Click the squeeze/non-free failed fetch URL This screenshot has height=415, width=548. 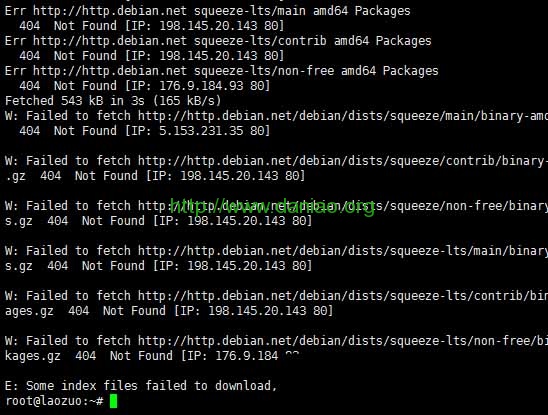(x=343, y=206)
